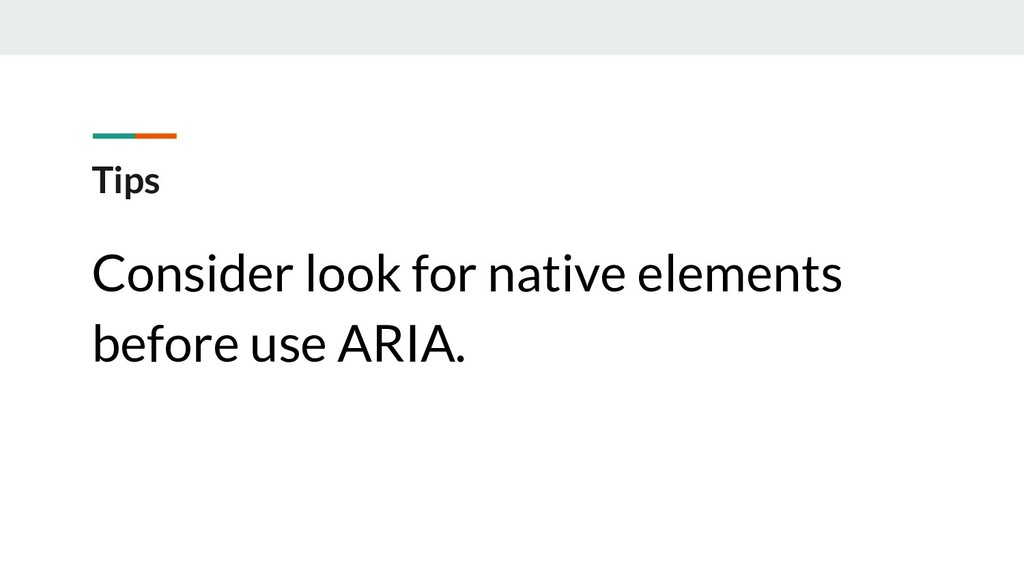
Task: Select the orange accent line segment
Action: click(156, 136)
